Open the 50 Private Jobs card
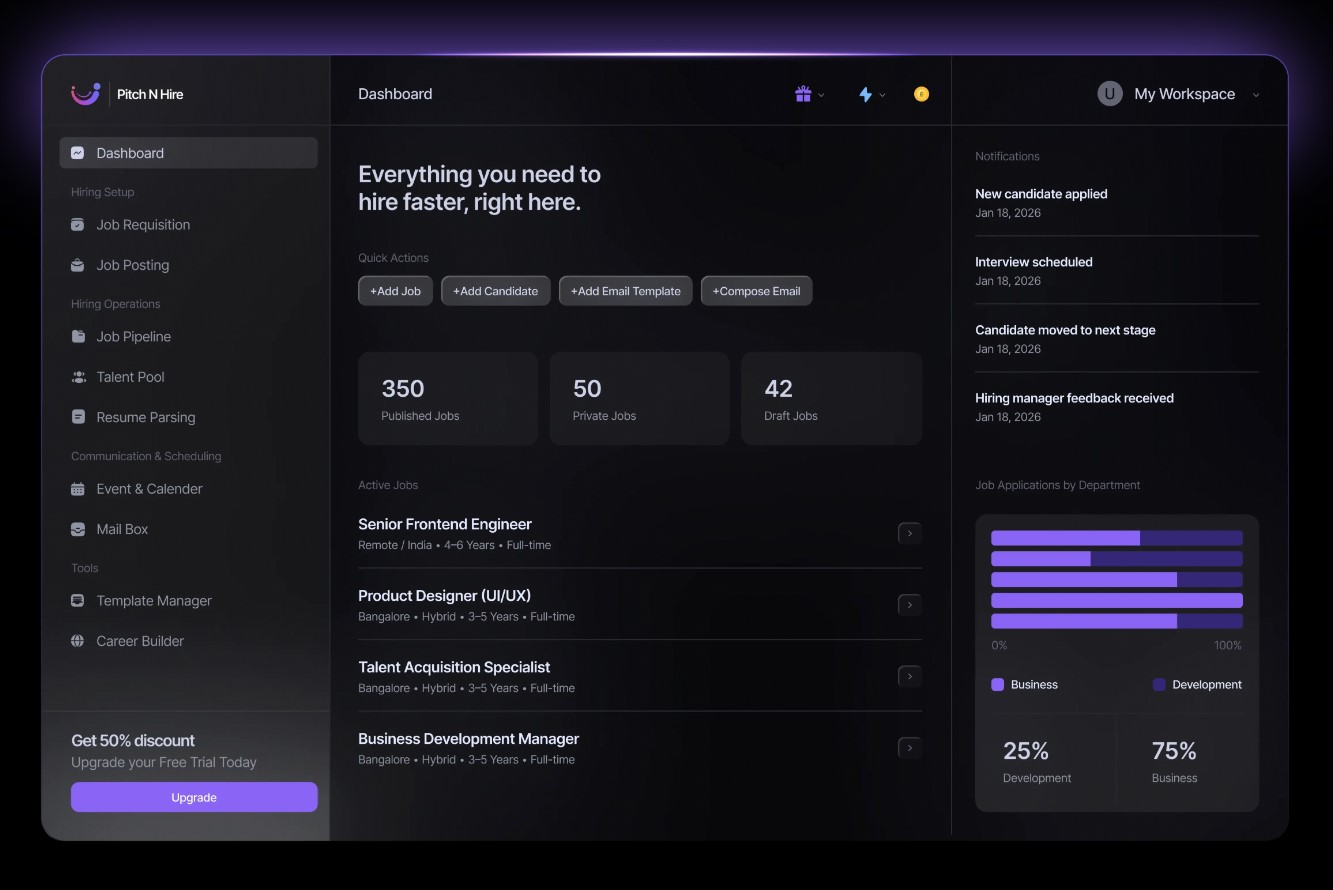1333x890 pixels. click(x=640, y=398)
